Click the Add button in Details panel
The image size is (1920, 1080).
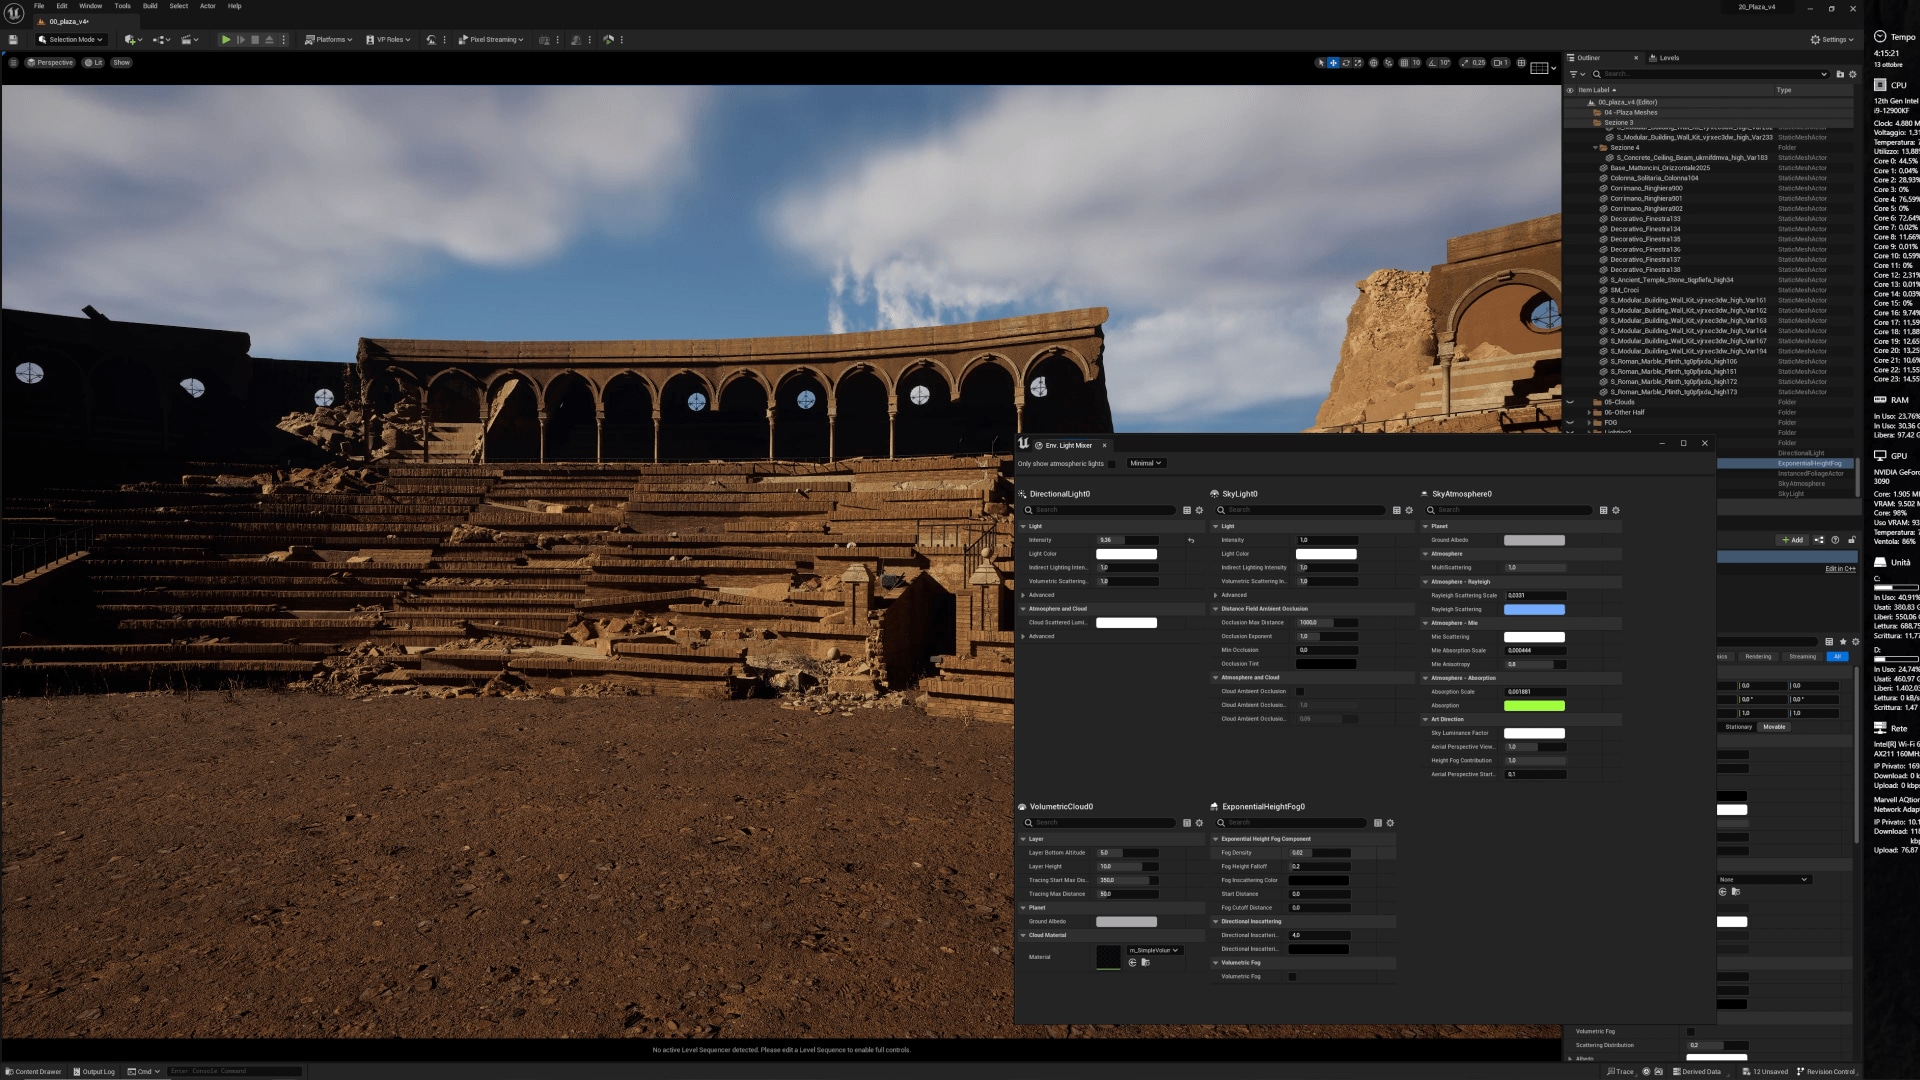(1792, 540)
